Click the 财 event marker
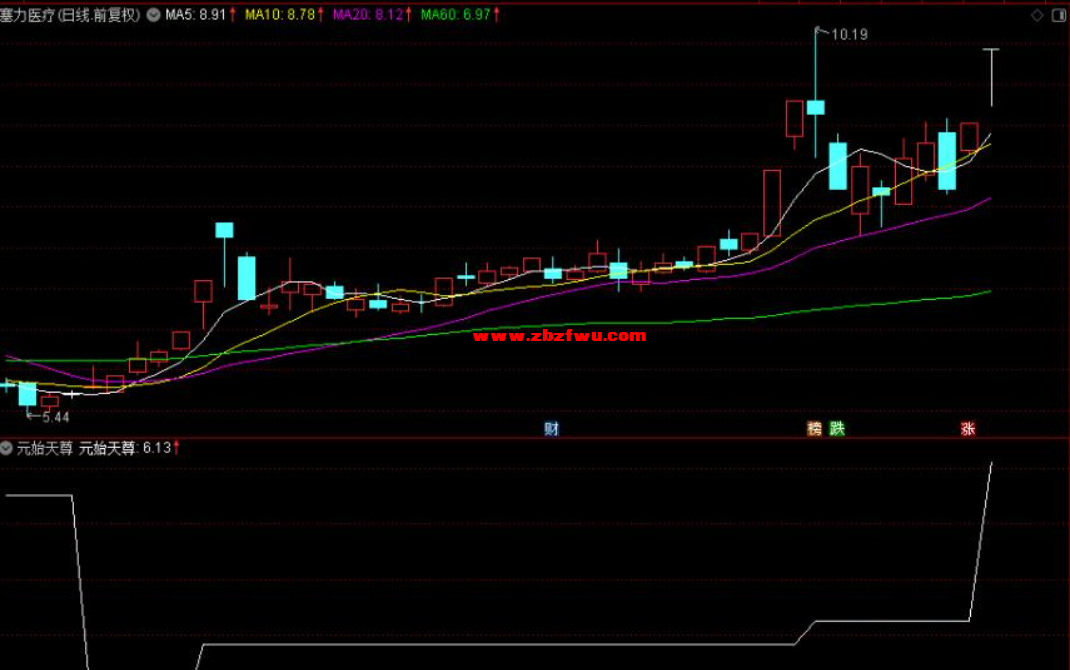 tap(551, 428)
